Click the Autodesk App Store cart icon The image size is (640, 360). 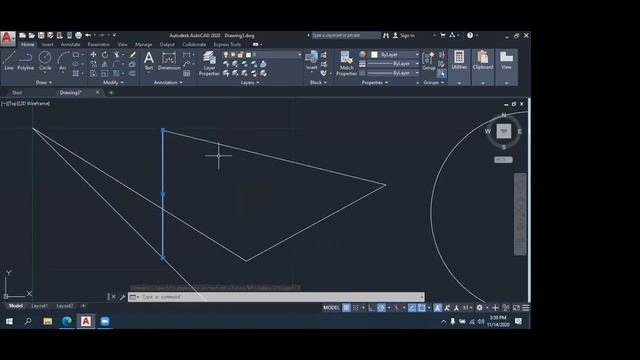(x=443, y=36)
